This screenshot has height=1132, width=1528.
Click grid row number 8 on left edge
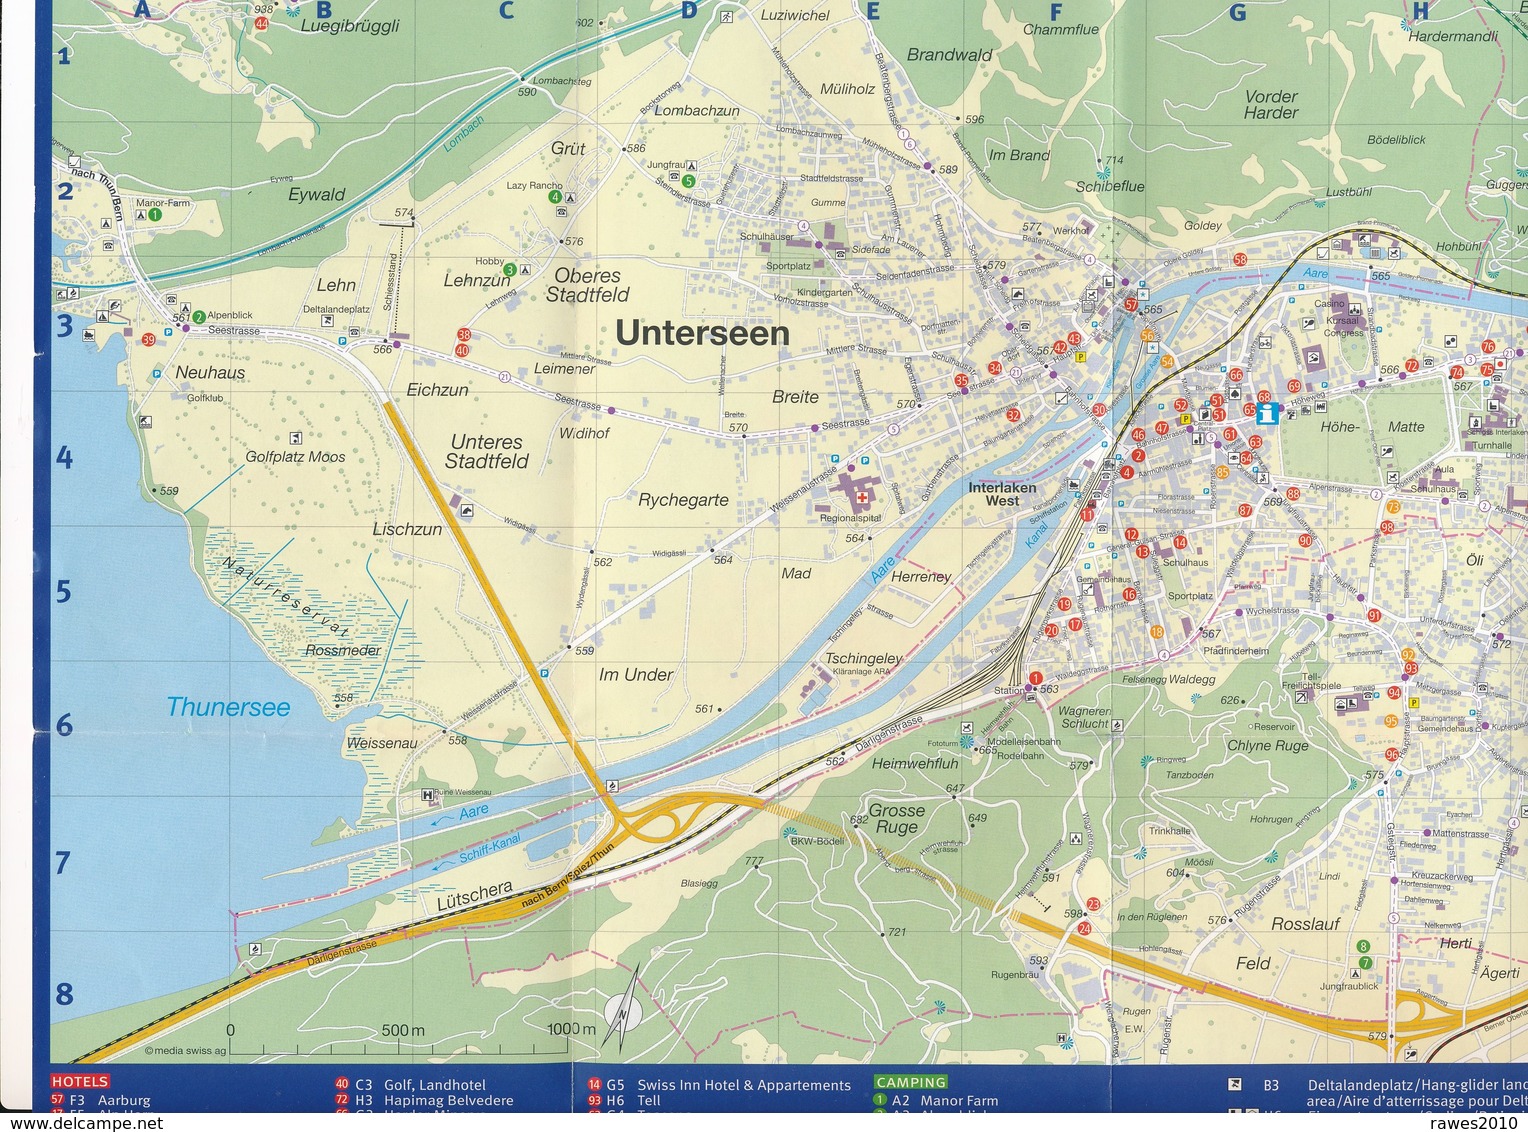pyautogui.click(x=65, y=994)
